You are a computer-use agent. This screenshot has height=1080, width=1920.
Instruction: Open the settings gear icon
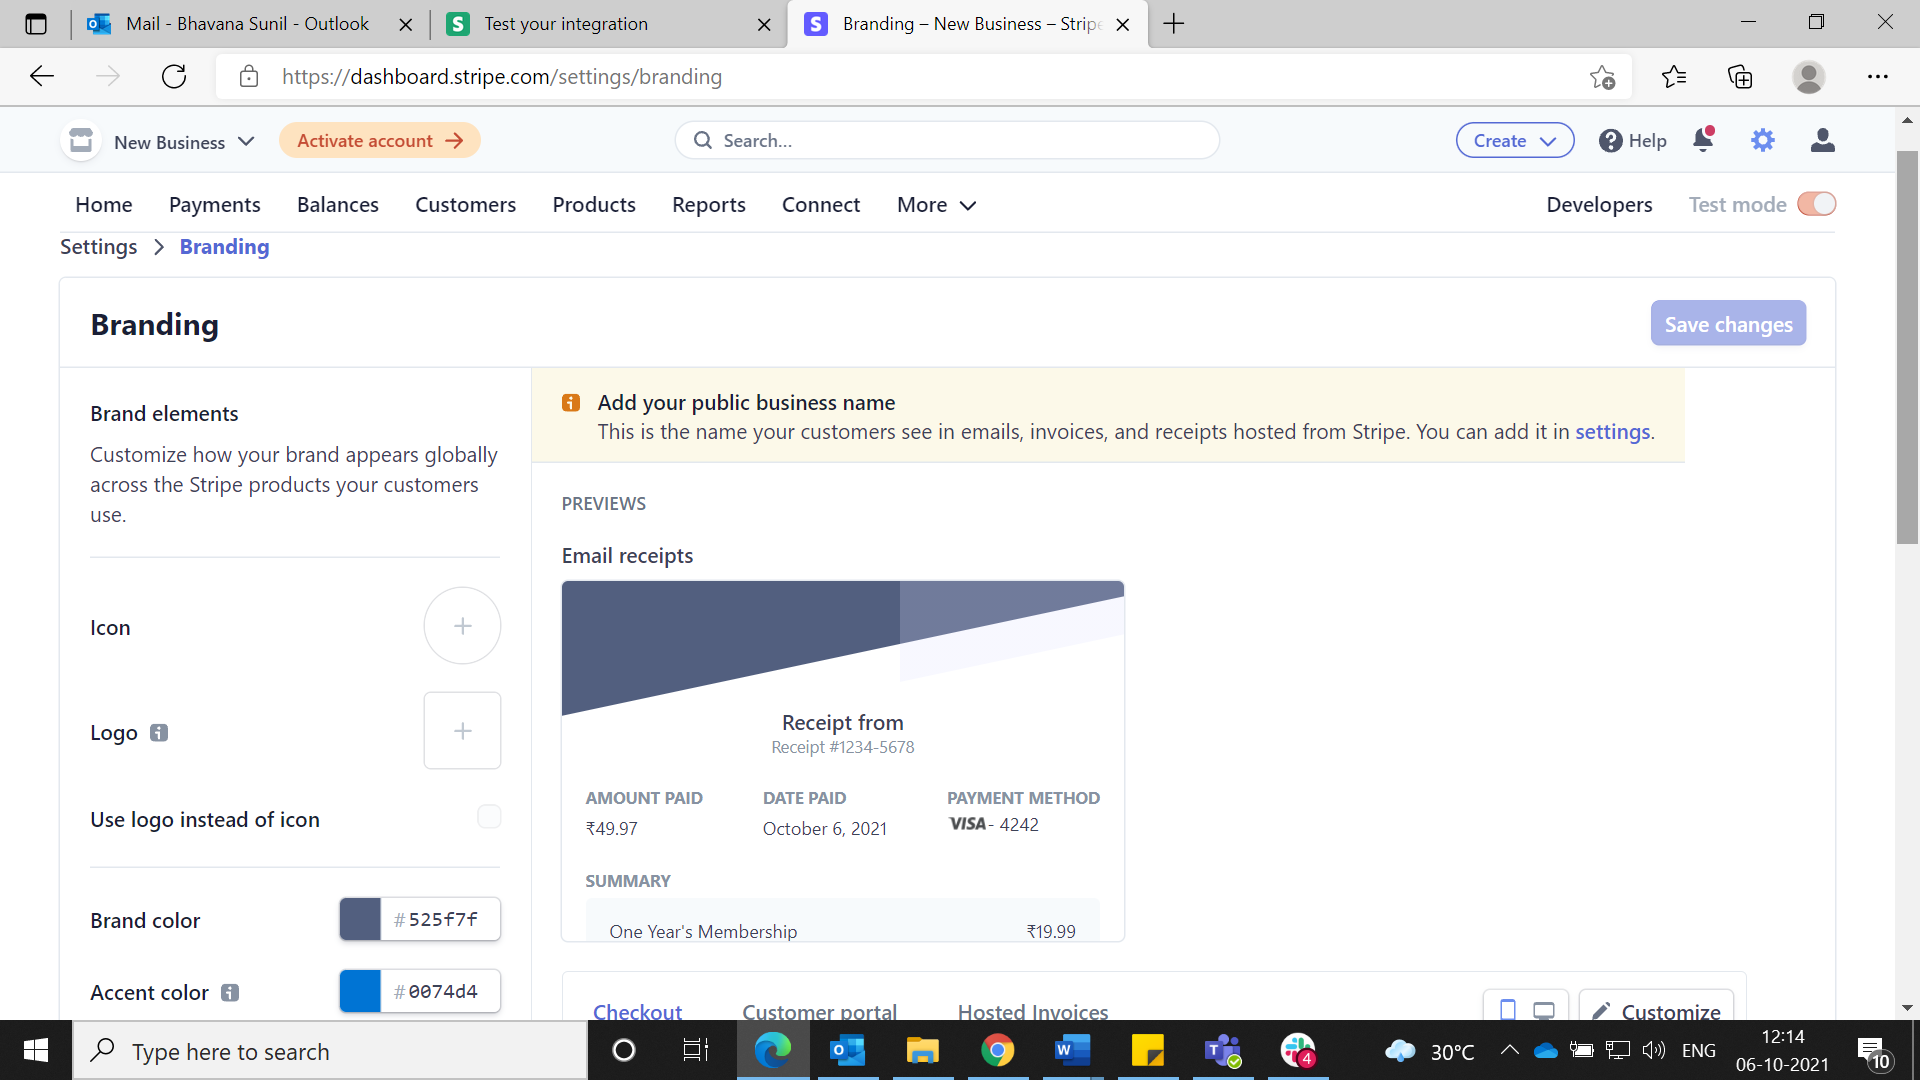pyautogui.click(x=1763, y=140)
